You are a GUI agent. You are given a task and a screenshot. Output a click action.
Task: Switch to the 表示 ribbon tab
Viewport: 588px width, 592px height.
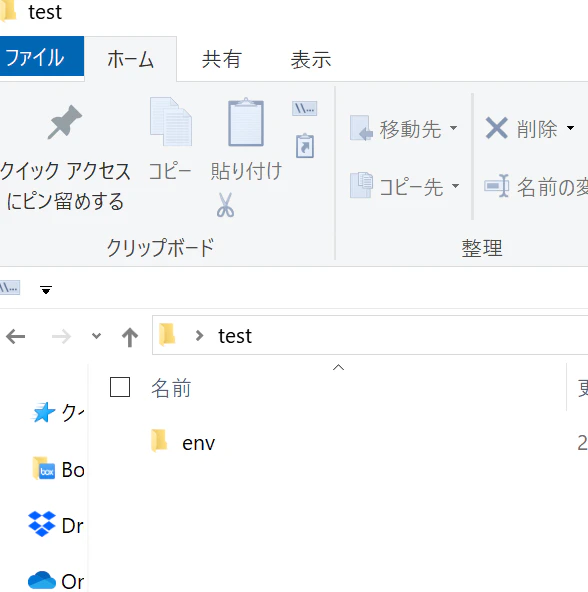coord(311,59)
